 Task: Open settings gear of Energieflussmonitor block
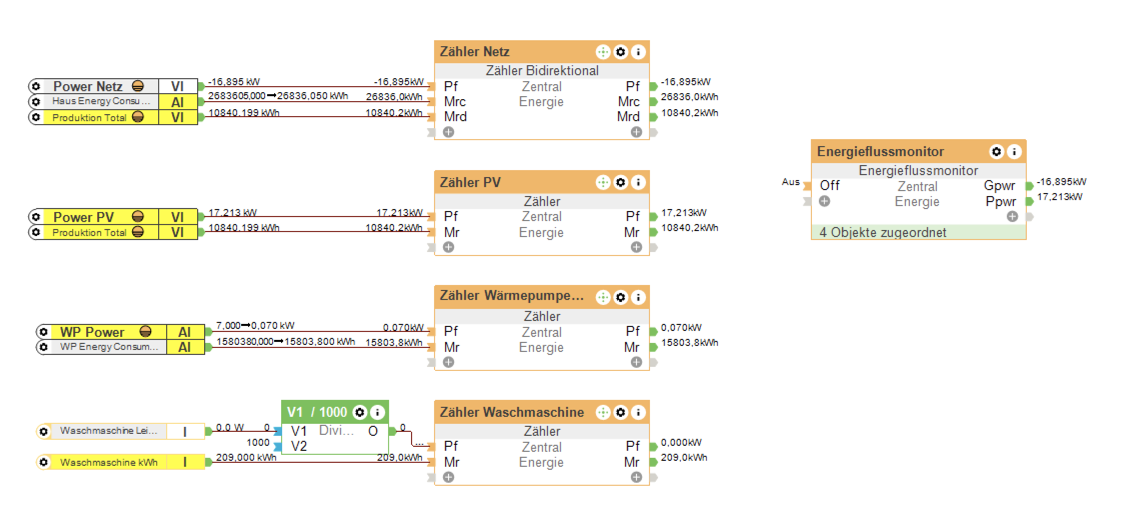coord(996,152)
